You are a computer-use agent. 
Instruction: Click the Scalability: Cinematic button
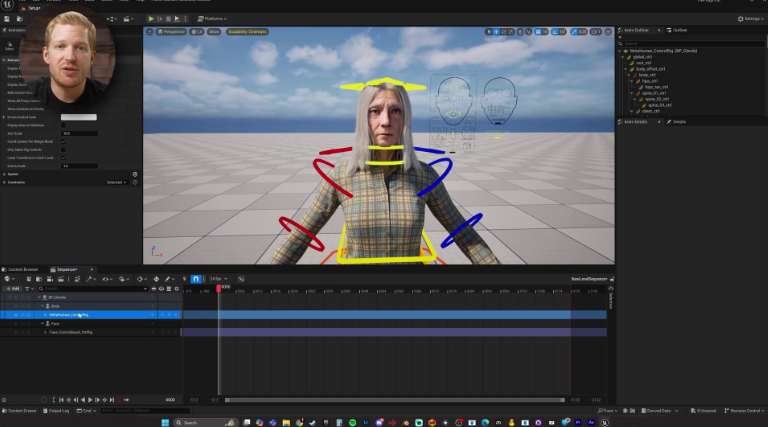247,32
